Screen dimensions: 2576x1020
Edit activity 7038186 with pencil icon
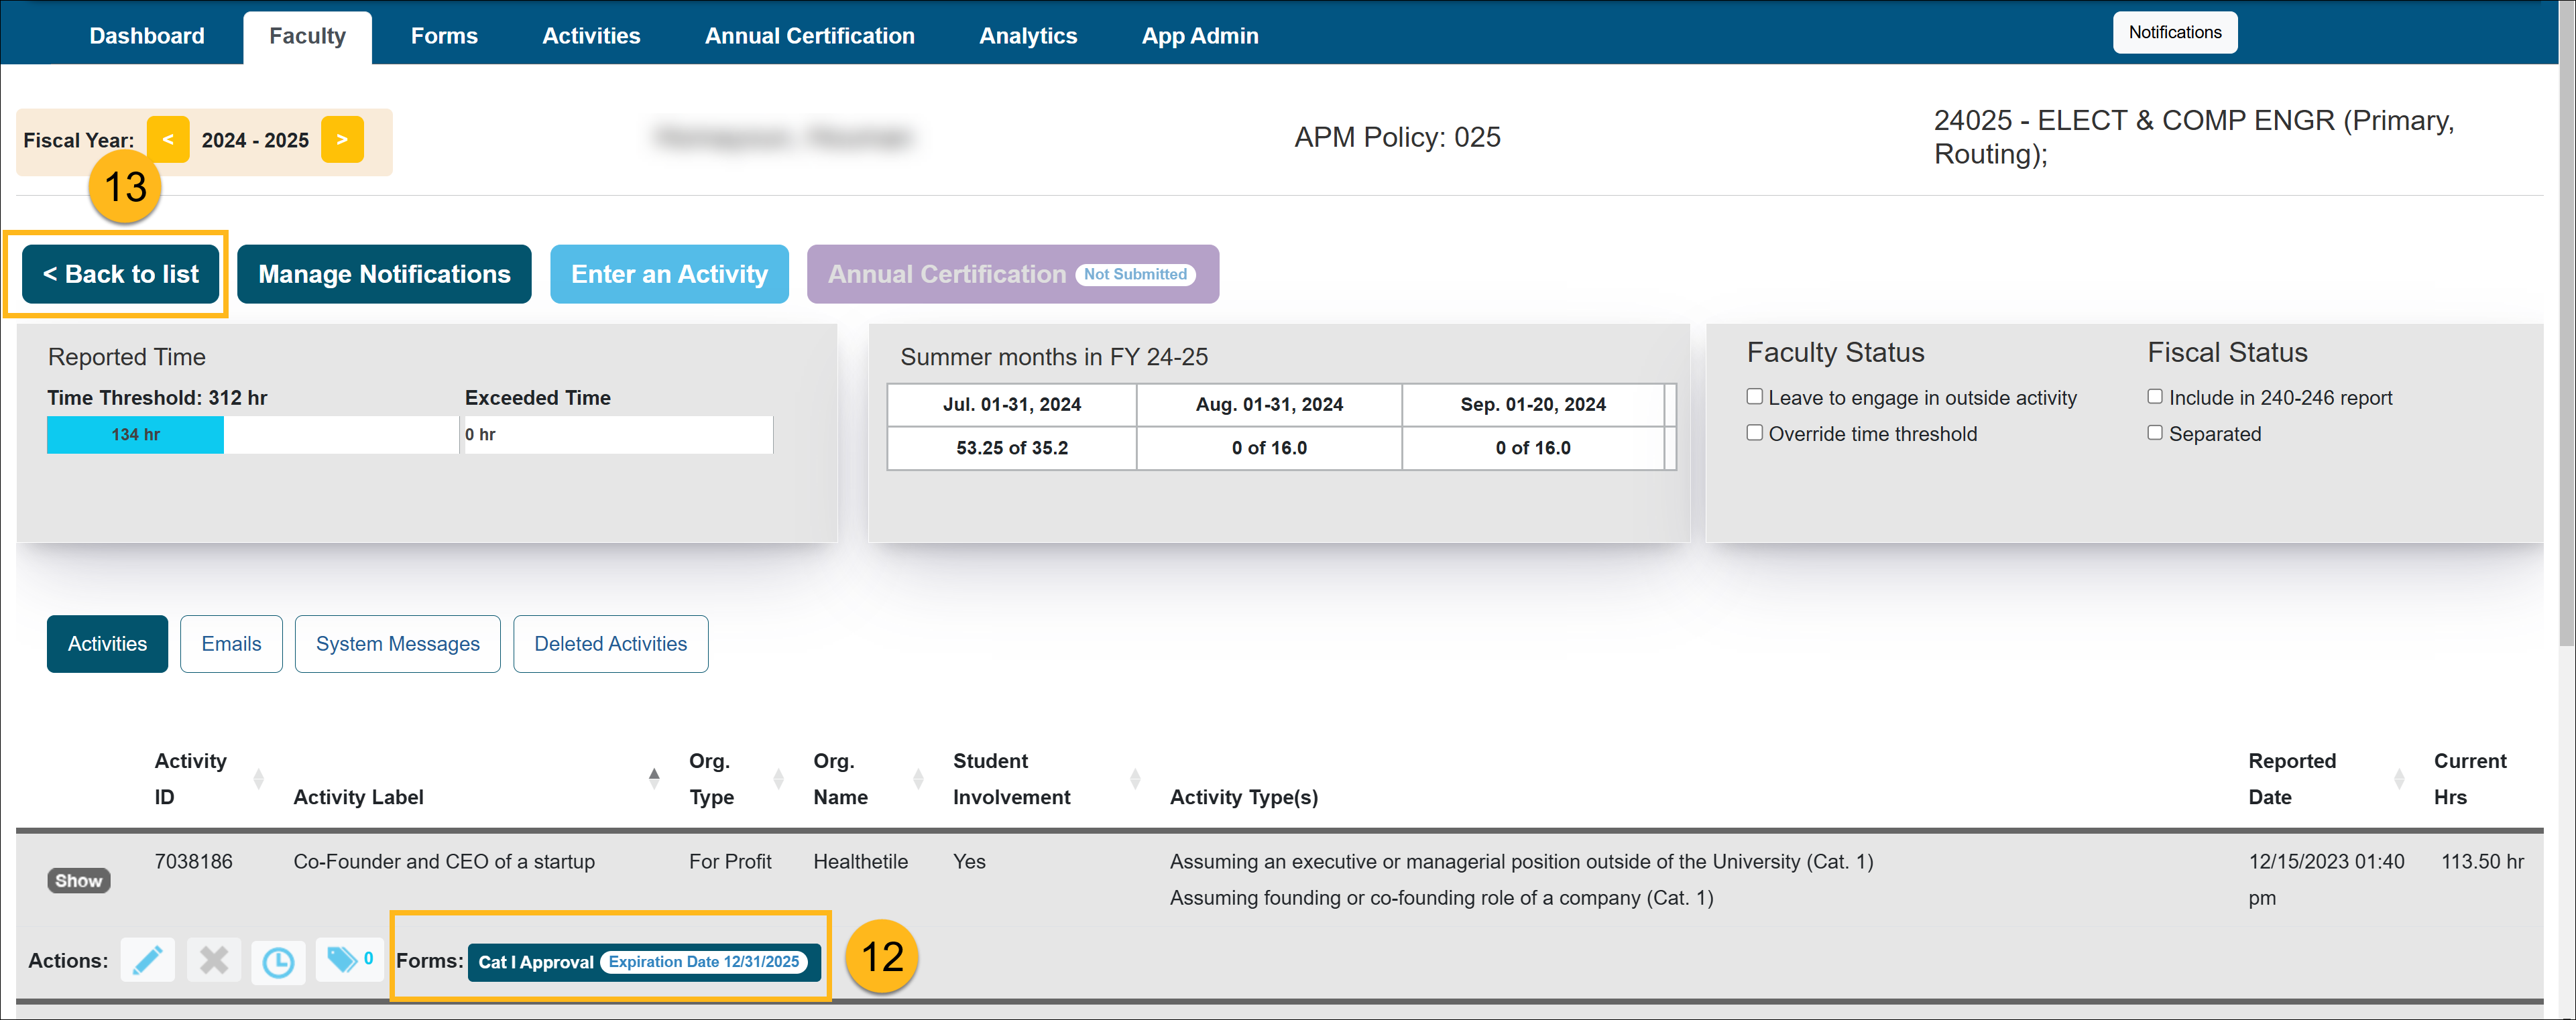pyautogui.click(x=147, y=961)
